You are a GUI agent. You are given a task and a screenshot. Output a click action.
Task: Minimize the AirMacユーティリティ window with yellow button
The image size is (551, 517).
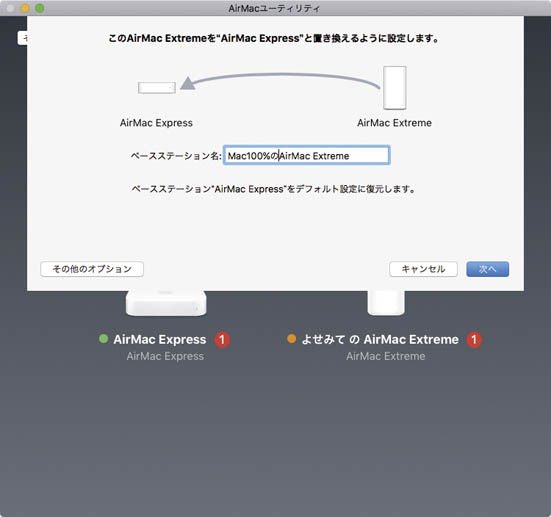(25, 8)
